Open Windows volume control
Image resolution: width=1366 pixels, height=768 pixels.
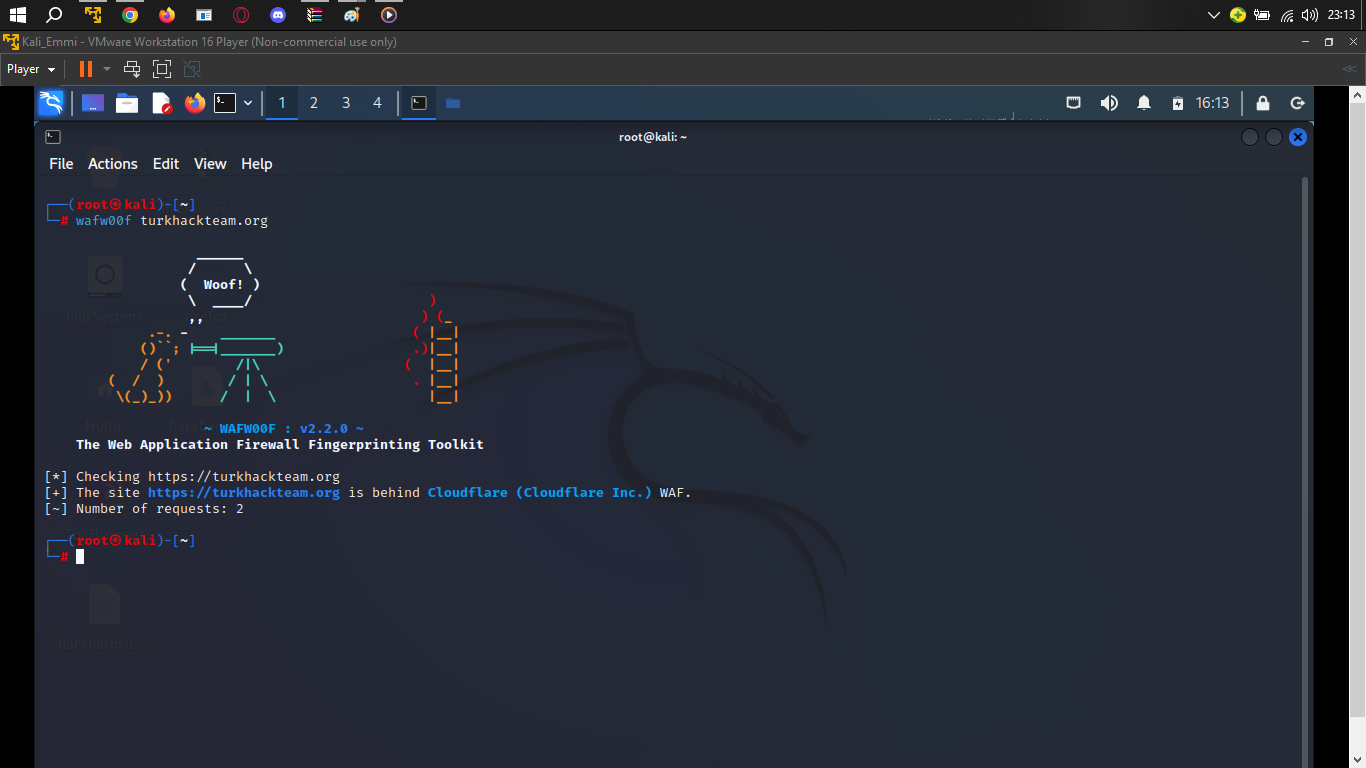click(x=1309, y=15)
